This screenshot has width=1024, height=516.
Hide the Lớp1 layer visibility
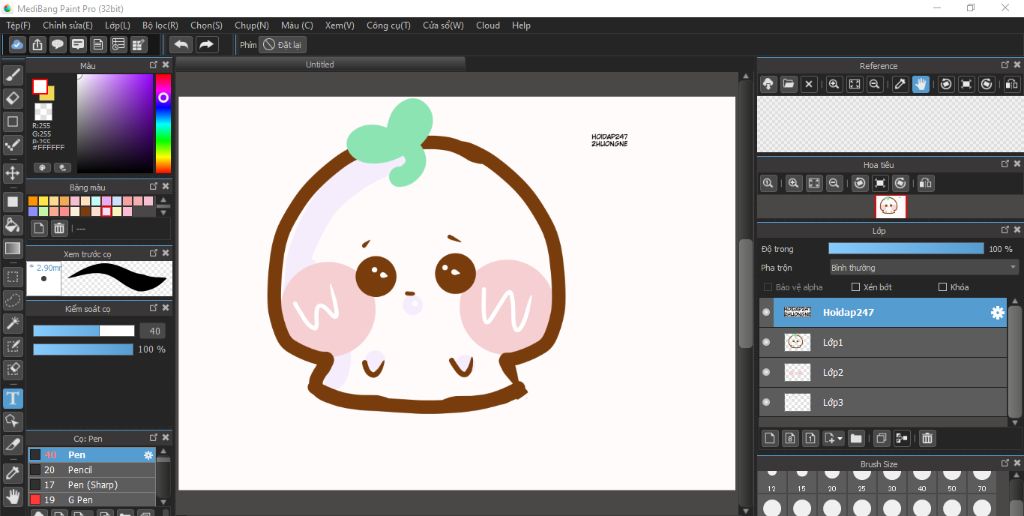(767, 343)
